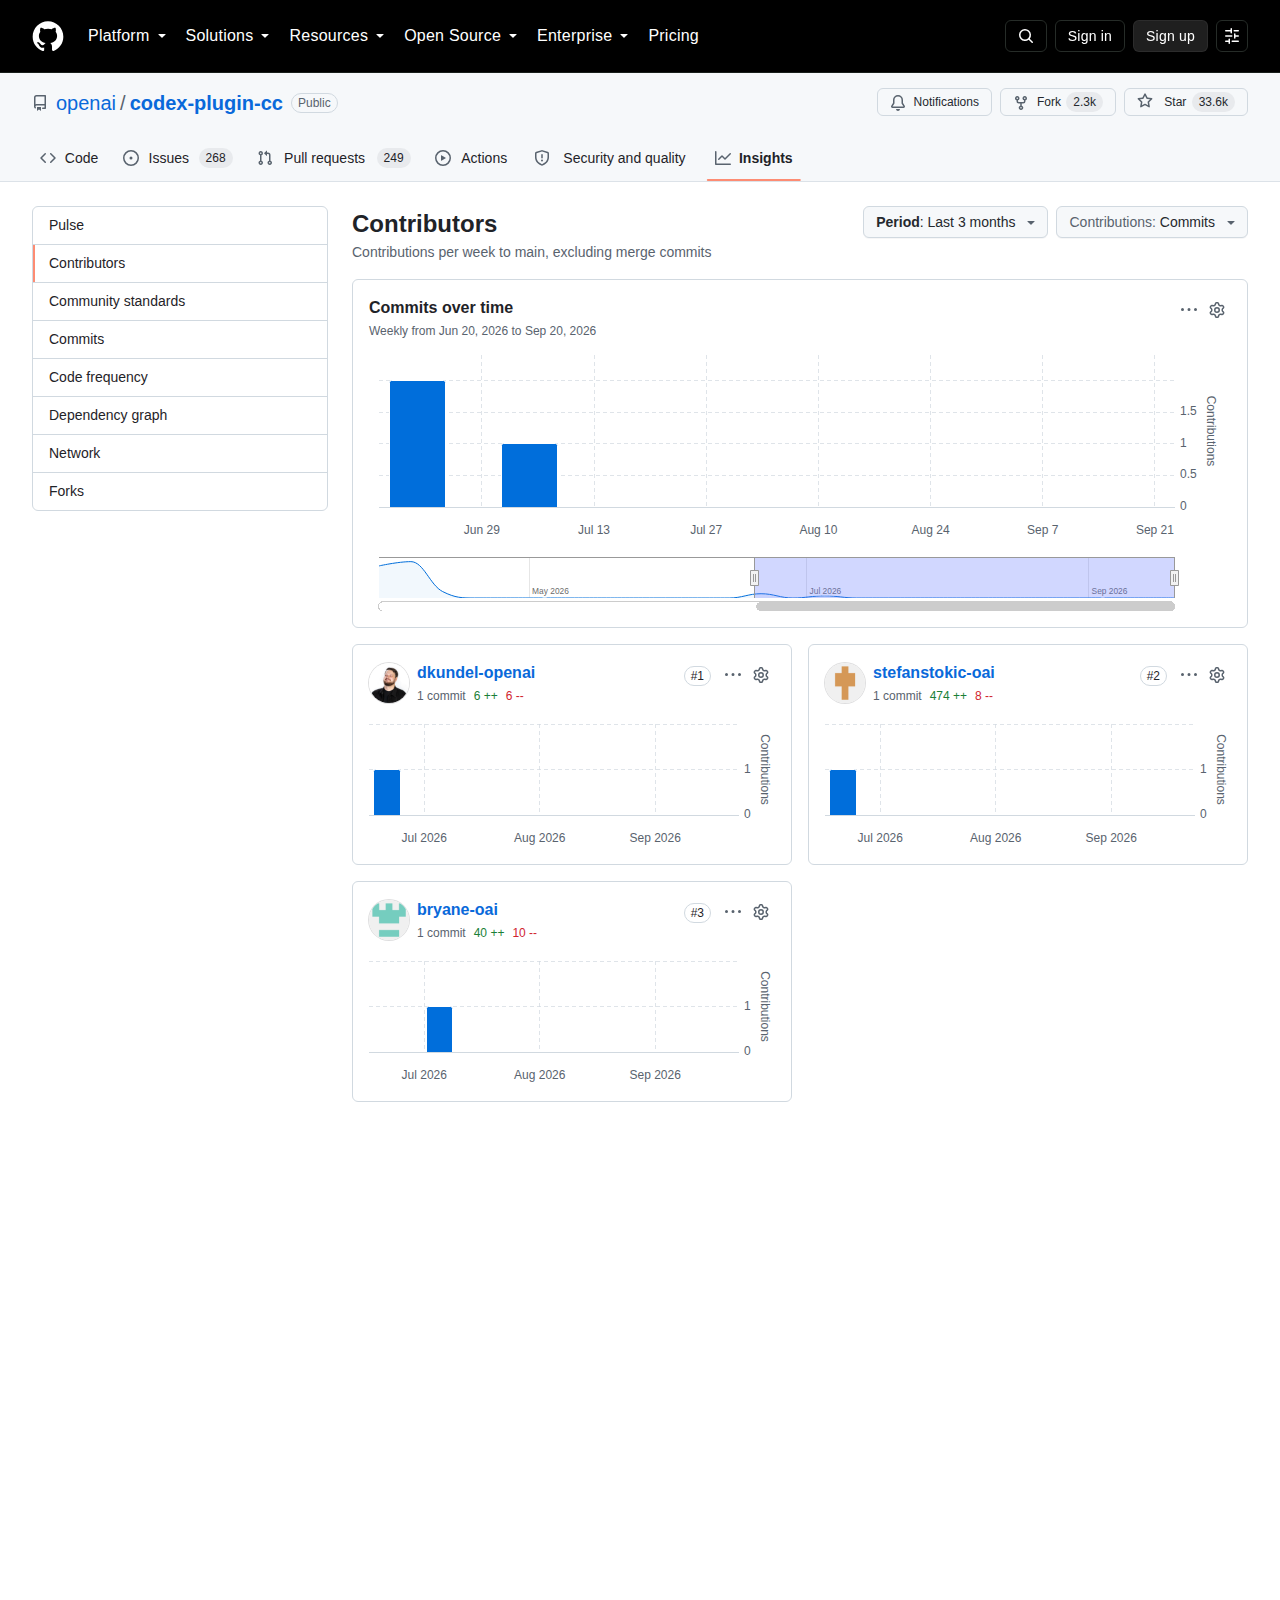This screenshot has width=1280, height=1600.
Task: Switch to the Code tab
Action: [69, 158]
